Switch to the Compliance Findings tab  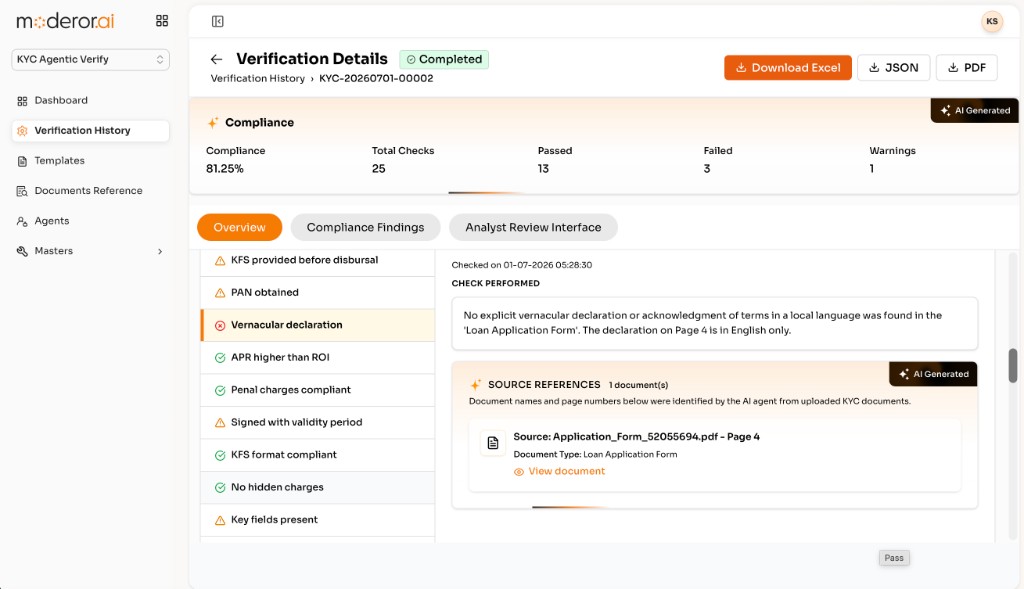tap(365, 227)
